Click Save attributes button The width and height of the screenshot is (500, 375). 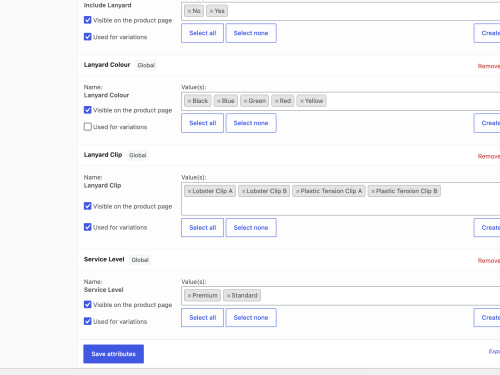[114, 354]
